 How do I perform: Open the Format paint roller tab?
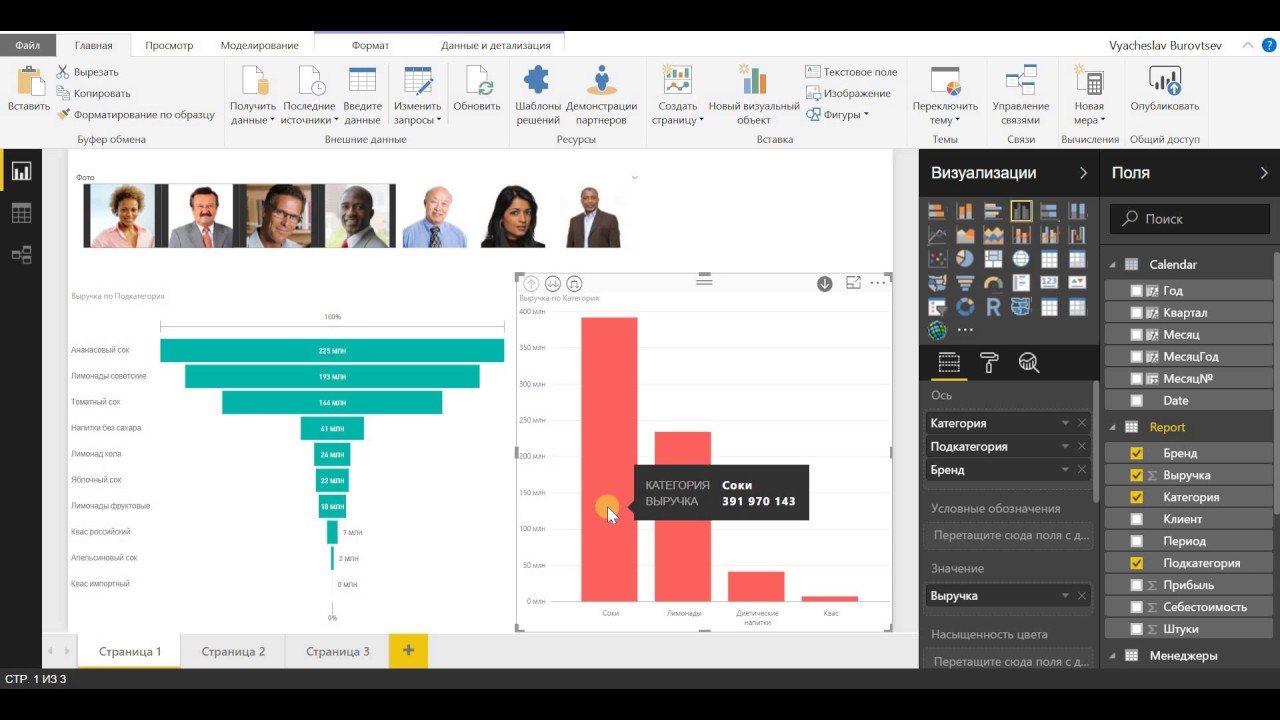pyautogui.click(x=989, y=363)
